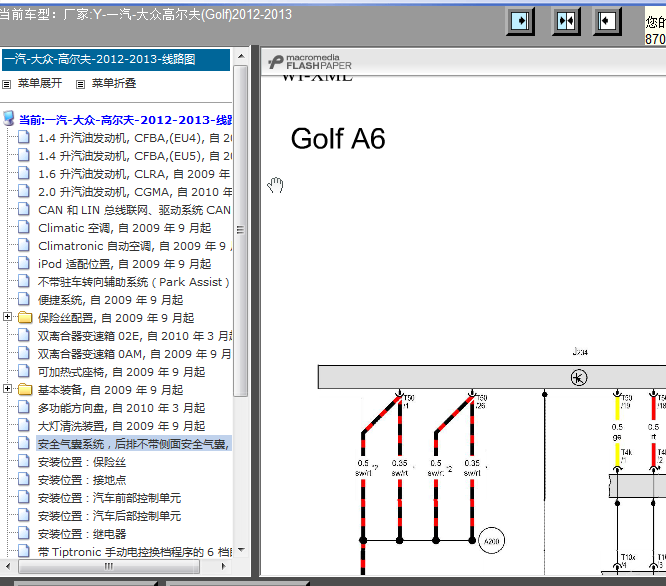This screenshot has width=666, height=586.
Task: Open 1.4 升汽油发动机 CFBA (EU4) diagram
Action: pyautogui.click(x=135, y=138)
